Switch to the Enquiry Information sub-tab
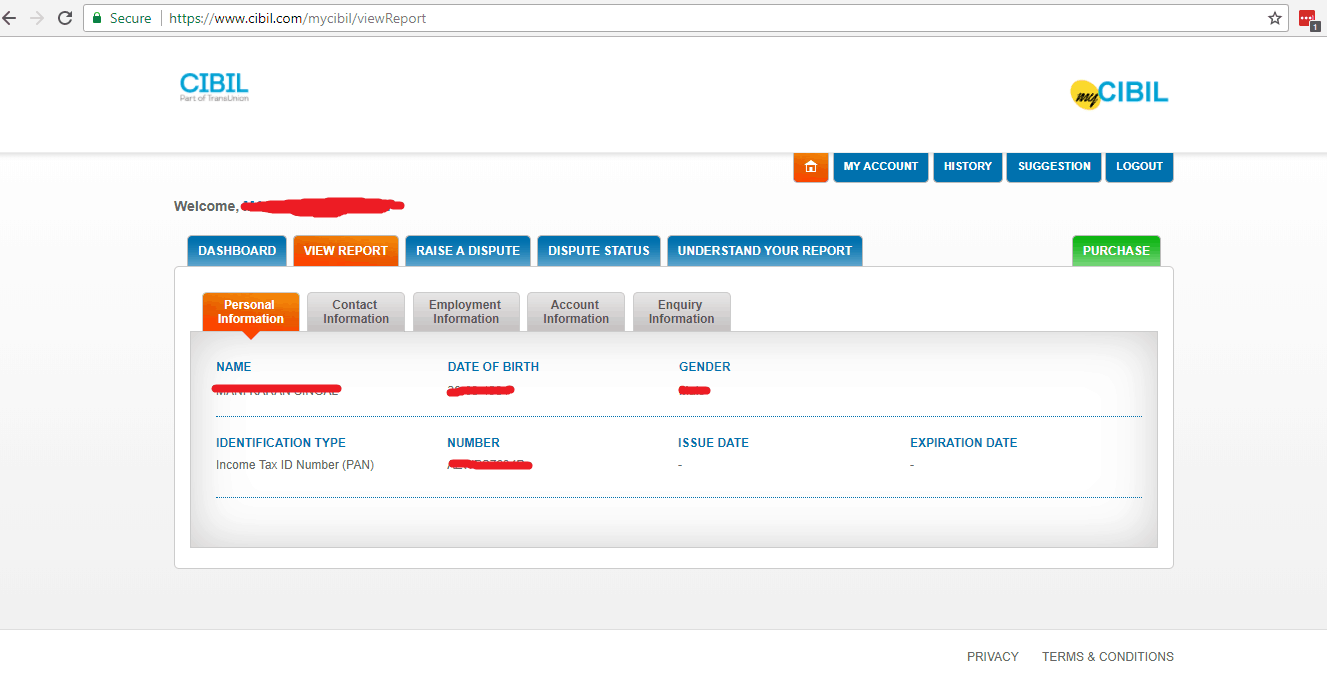Viewport: 1327px width, 679px height. click(681, 312)
